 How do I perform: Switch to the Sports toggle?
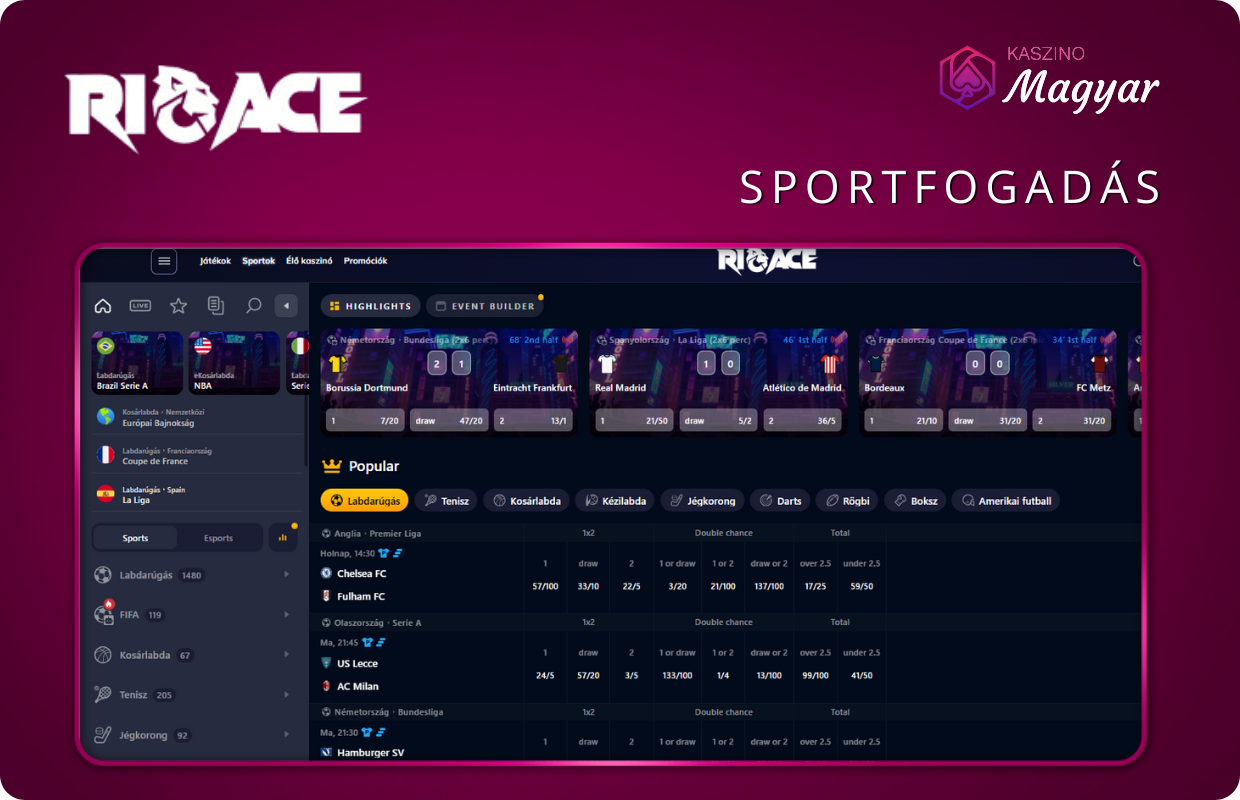135,538
